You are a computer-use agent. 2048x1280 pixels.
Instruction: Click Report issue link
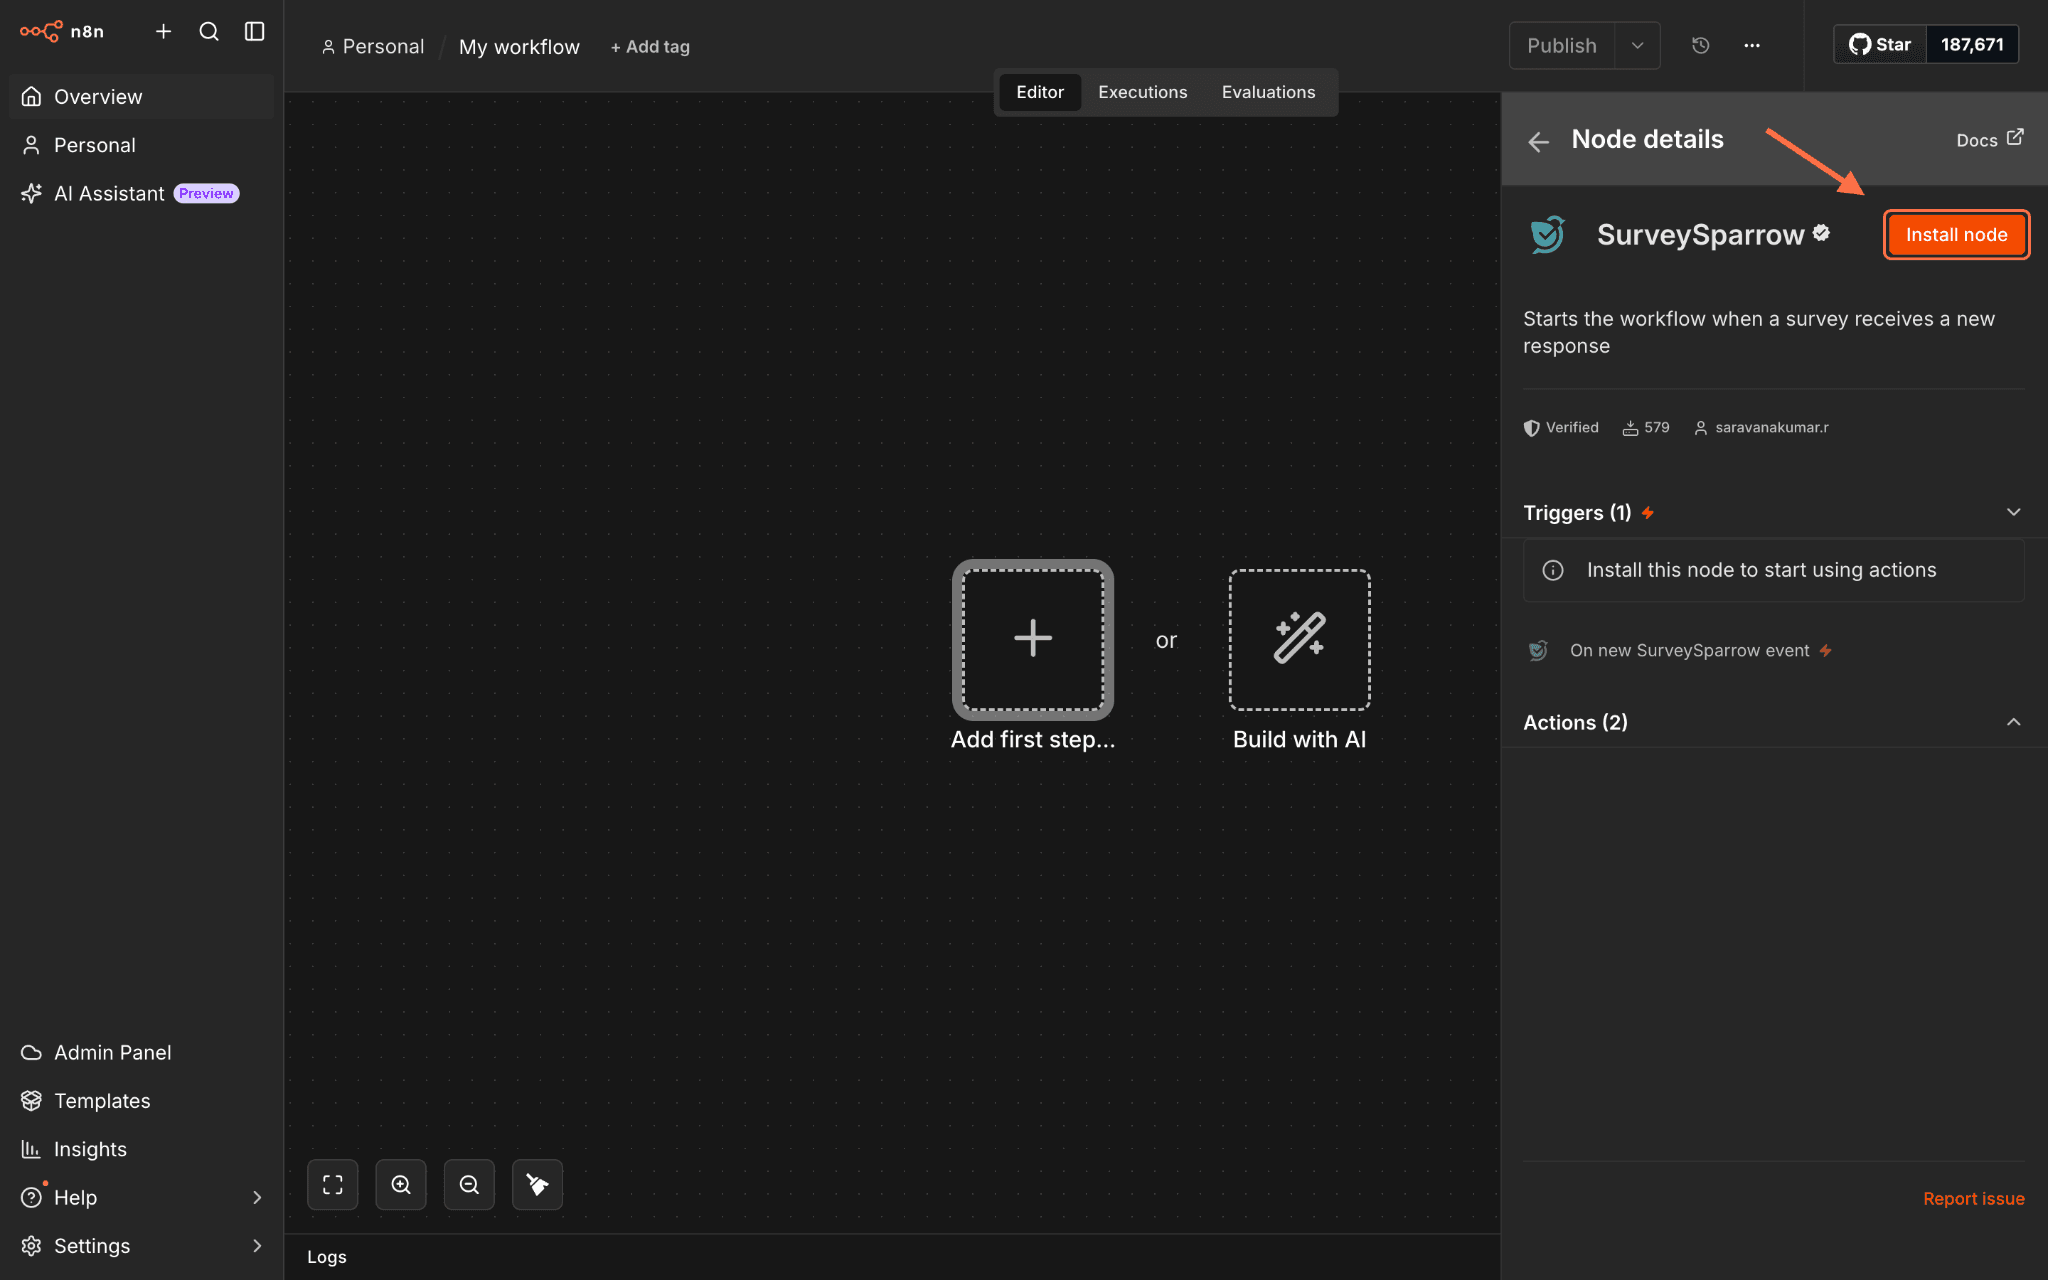(x=1973, y=1198)
